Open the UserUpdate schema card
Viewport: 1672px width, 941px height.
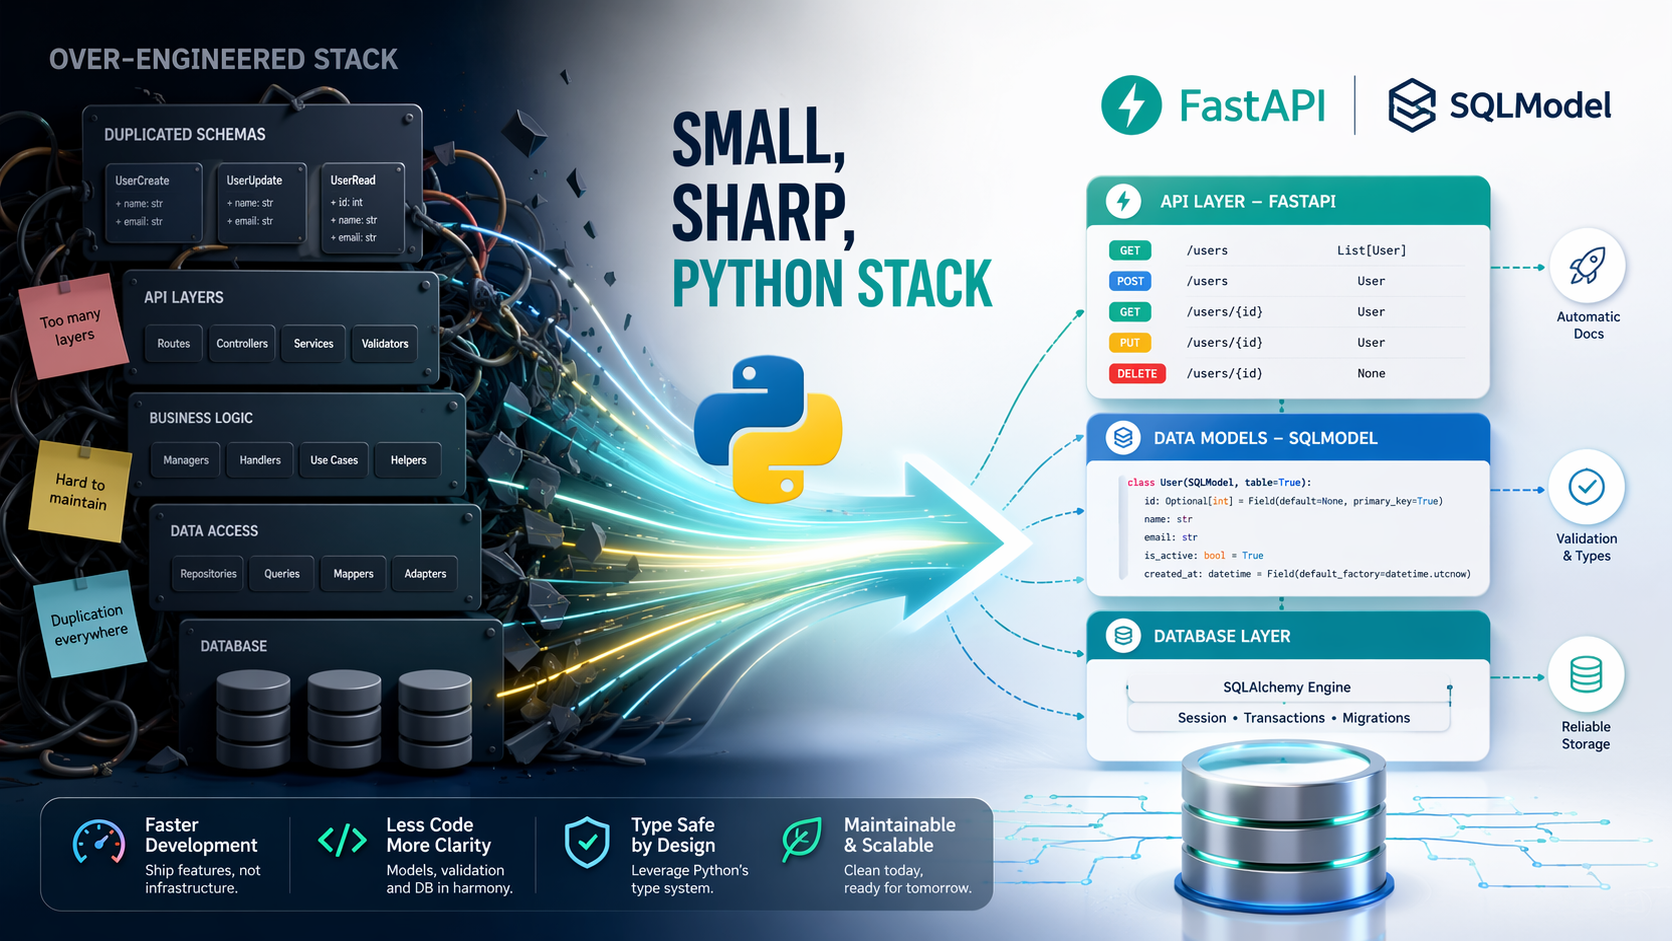tap(262, 203)
